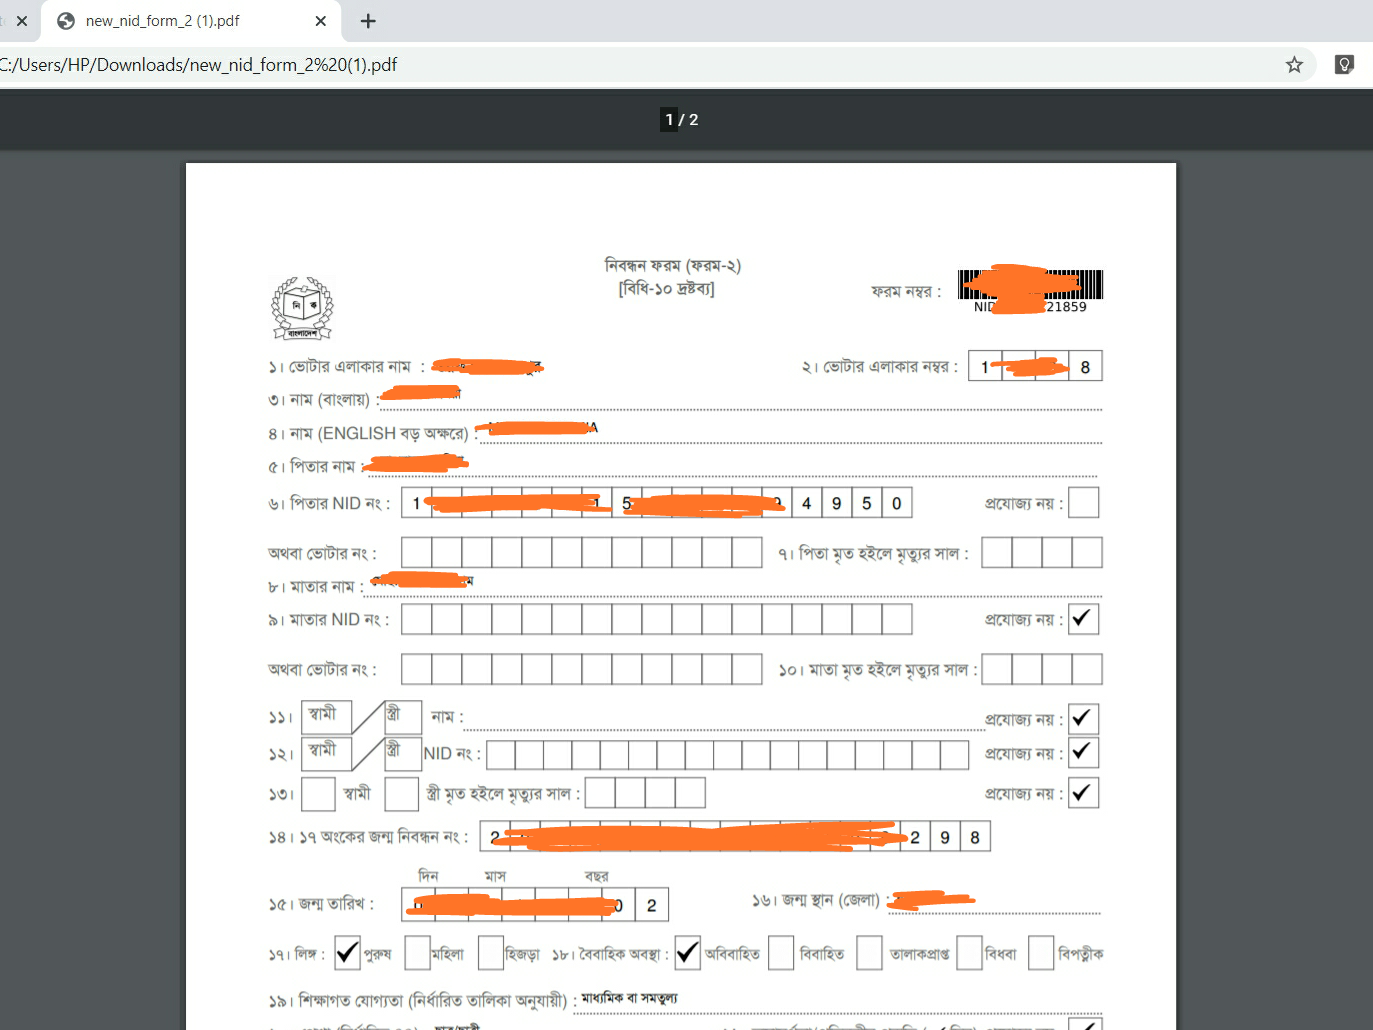Click the মাধ্যমিক বা সমতুল্য value
The width and height of the screenshot is (1373, 1030).
[629, 998]
